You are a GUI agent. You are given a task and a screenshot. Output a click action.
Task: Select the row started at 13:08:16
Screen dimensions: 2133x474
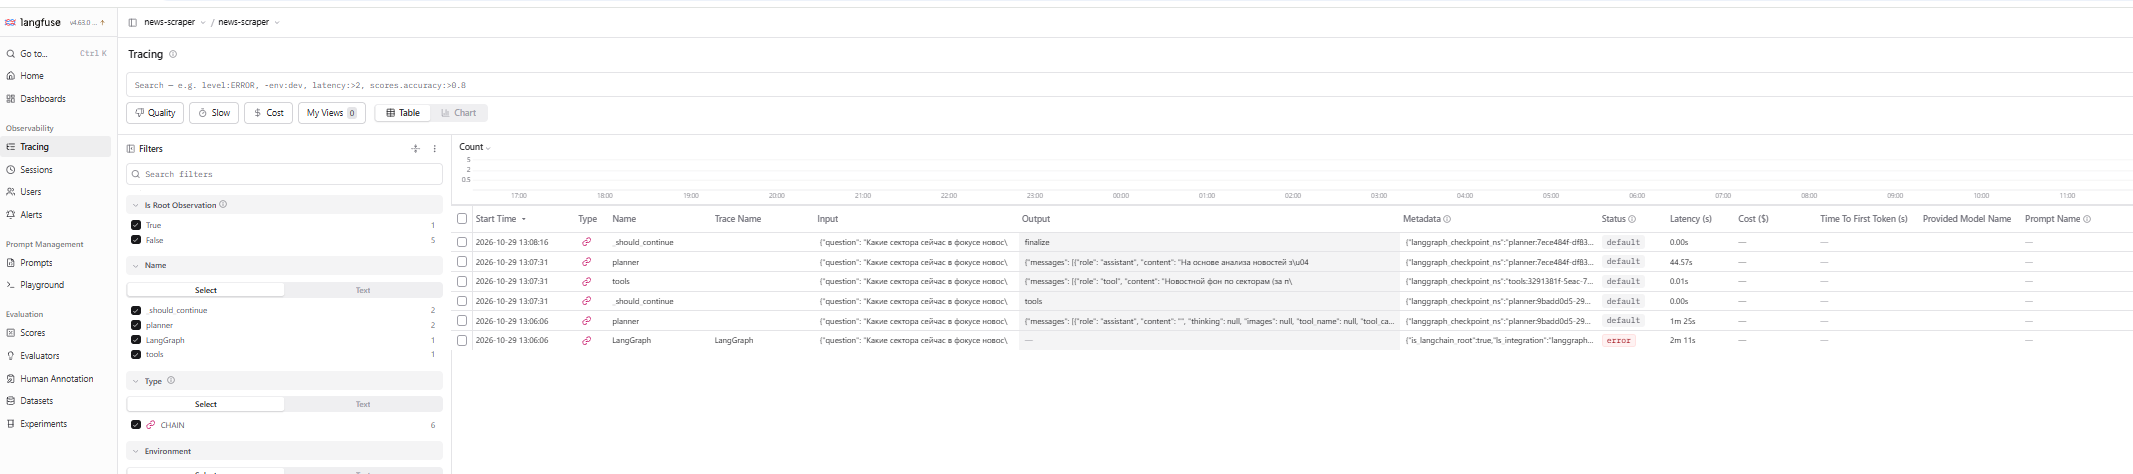462,242
